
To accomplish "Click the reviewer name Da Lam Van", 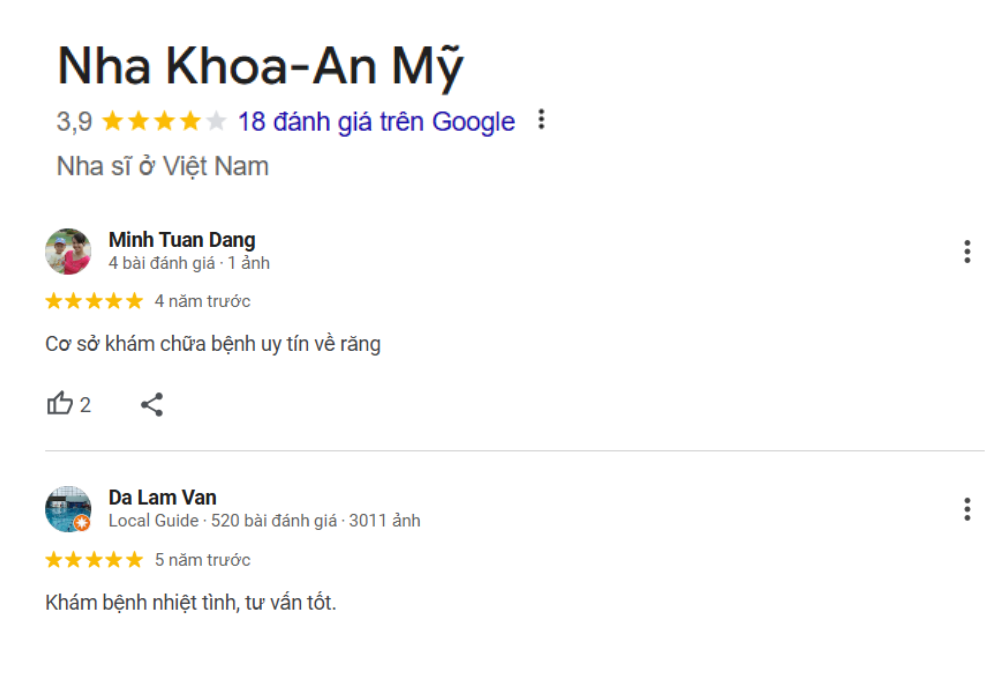I will coord(163,497).
